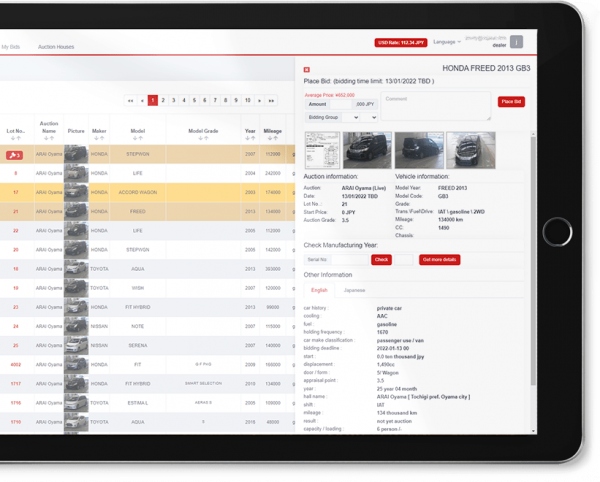Click the TOYOTA WISH row picture

pos(76,288)
